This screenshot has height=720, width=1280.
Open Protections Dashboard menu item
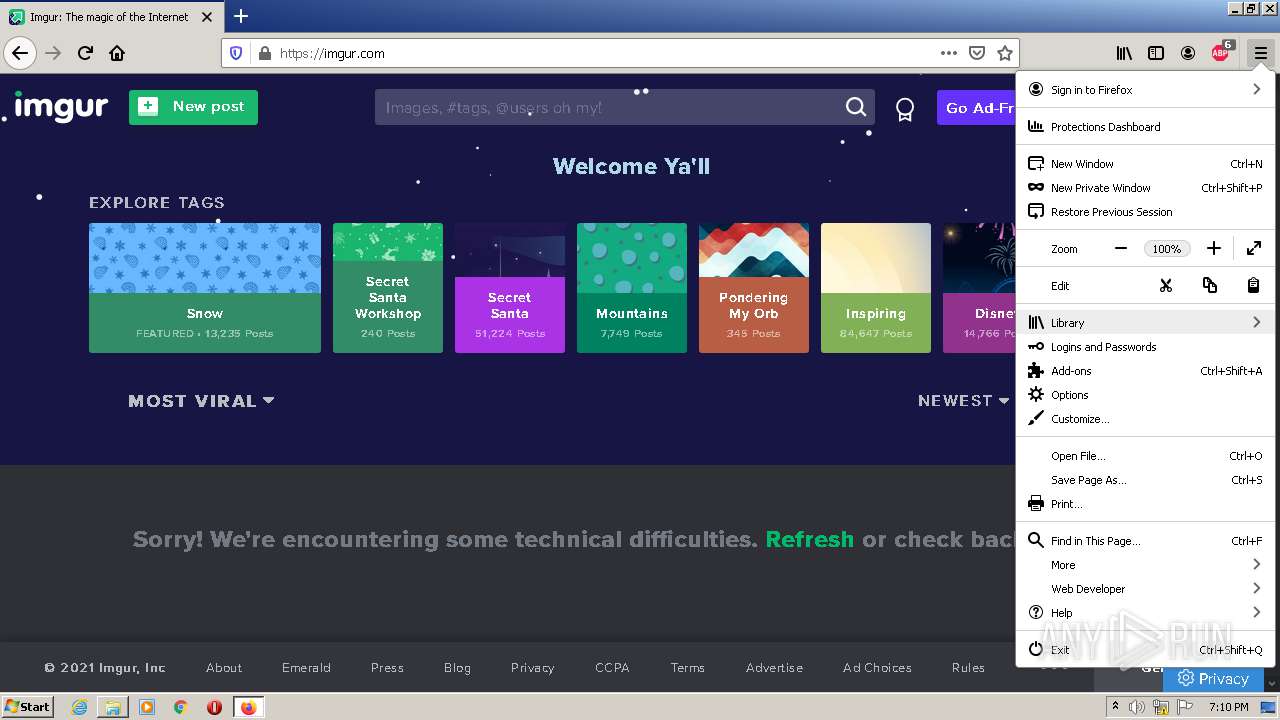coord(1146,127)
